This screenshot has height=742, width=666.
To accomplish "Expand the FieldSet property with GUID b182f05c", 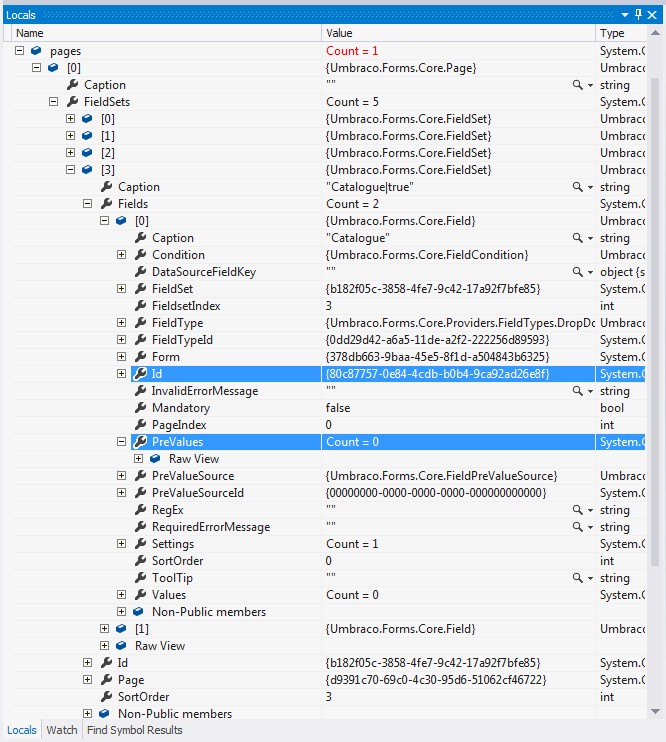I will point(122,289).
